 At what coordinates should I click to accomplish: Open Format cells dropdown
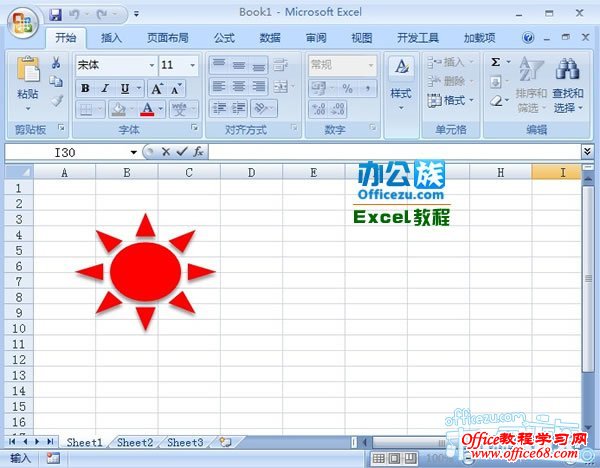coord(451,101)
